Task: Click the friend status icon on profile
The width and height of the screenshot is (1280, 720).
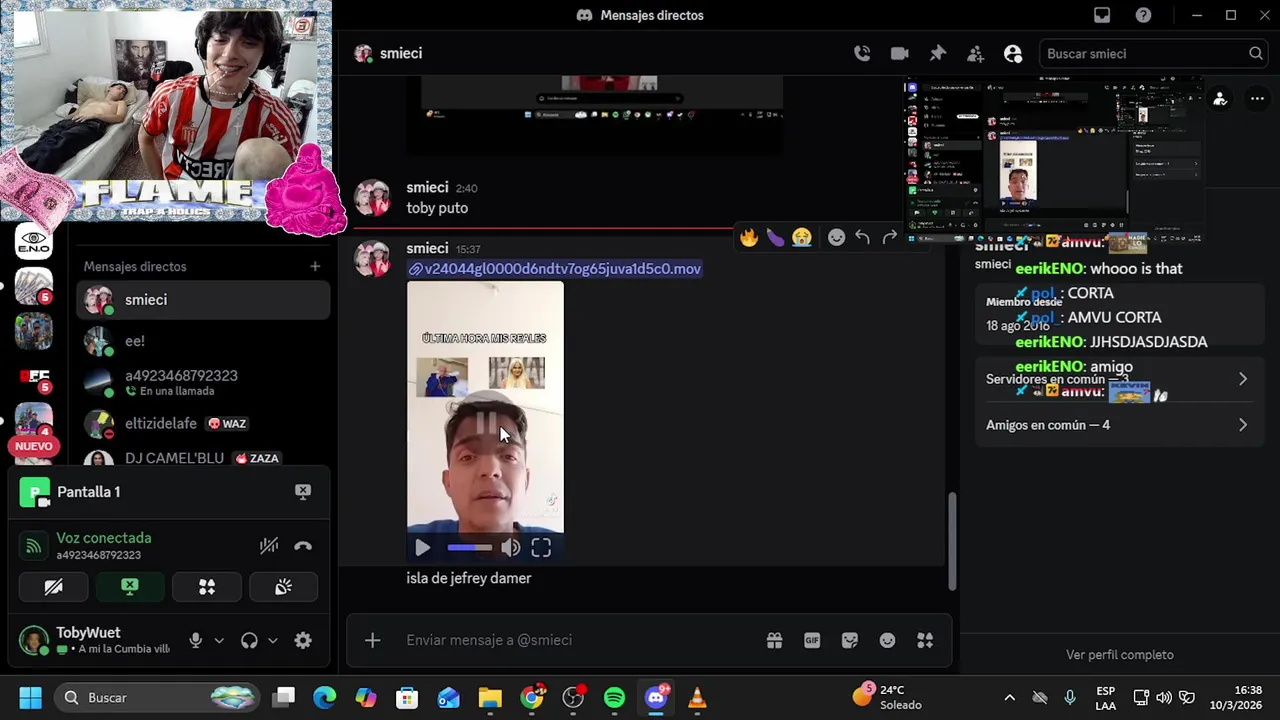Action: click(1220, 99)
